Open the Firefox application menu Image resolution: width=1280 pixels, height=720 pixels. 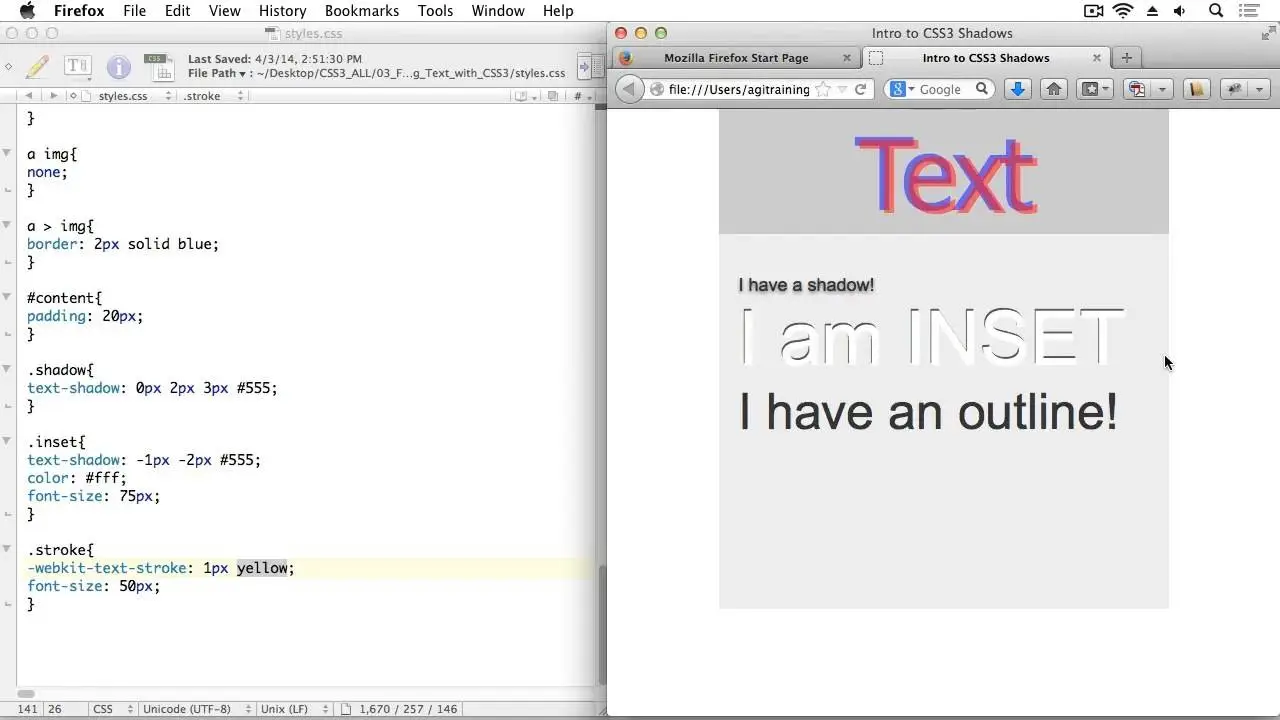click(79, 11)
